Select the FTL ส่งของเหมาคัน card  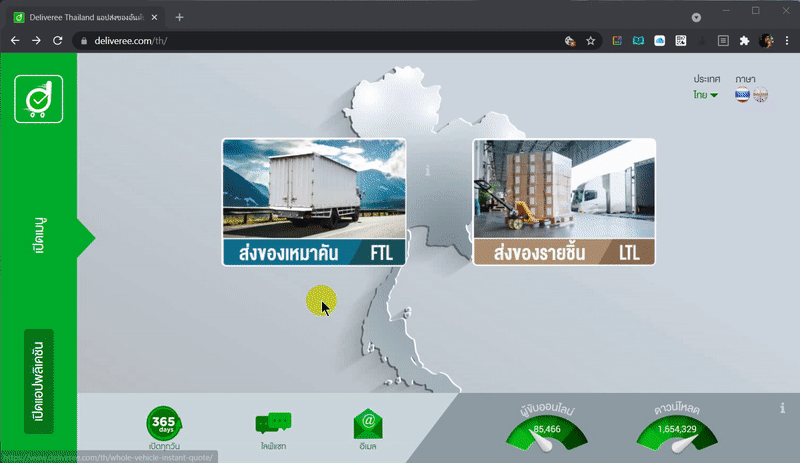314,202
